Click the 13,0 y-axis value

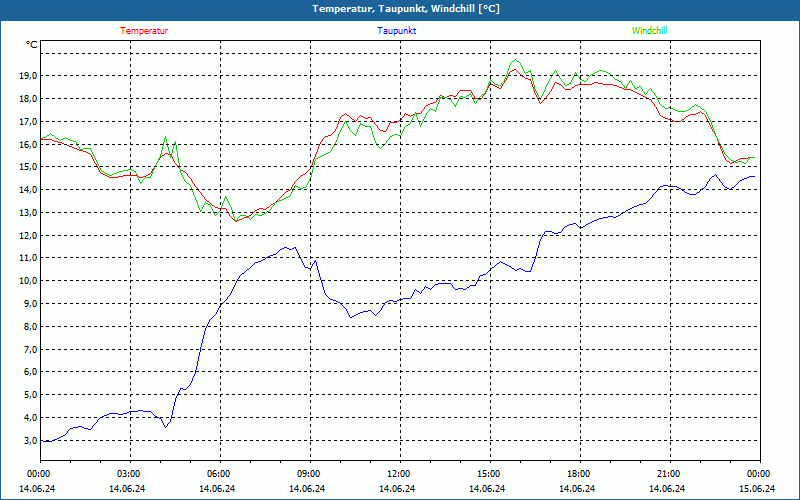[x=29, y=213]
